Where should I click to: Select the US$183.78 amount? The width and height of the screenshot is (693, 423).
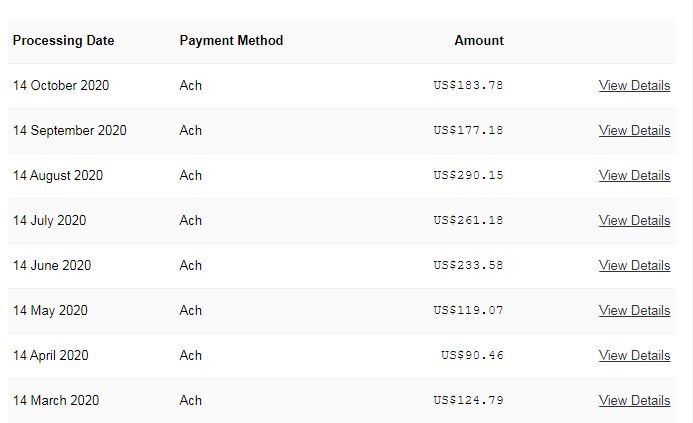[468, 86]
